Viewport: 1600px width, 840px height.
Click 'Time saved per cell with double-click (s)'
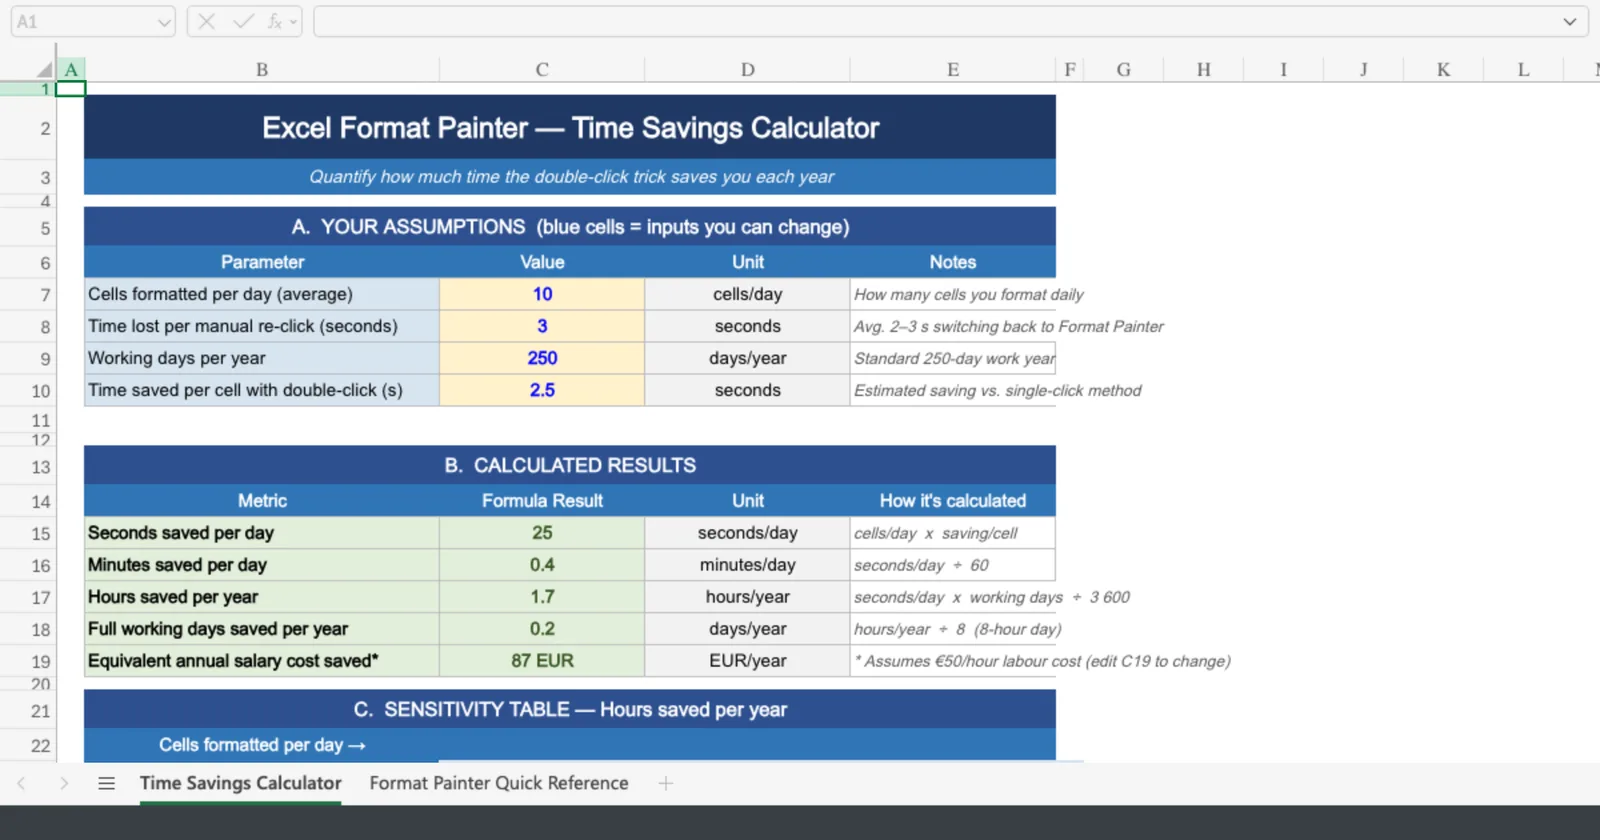262,390
